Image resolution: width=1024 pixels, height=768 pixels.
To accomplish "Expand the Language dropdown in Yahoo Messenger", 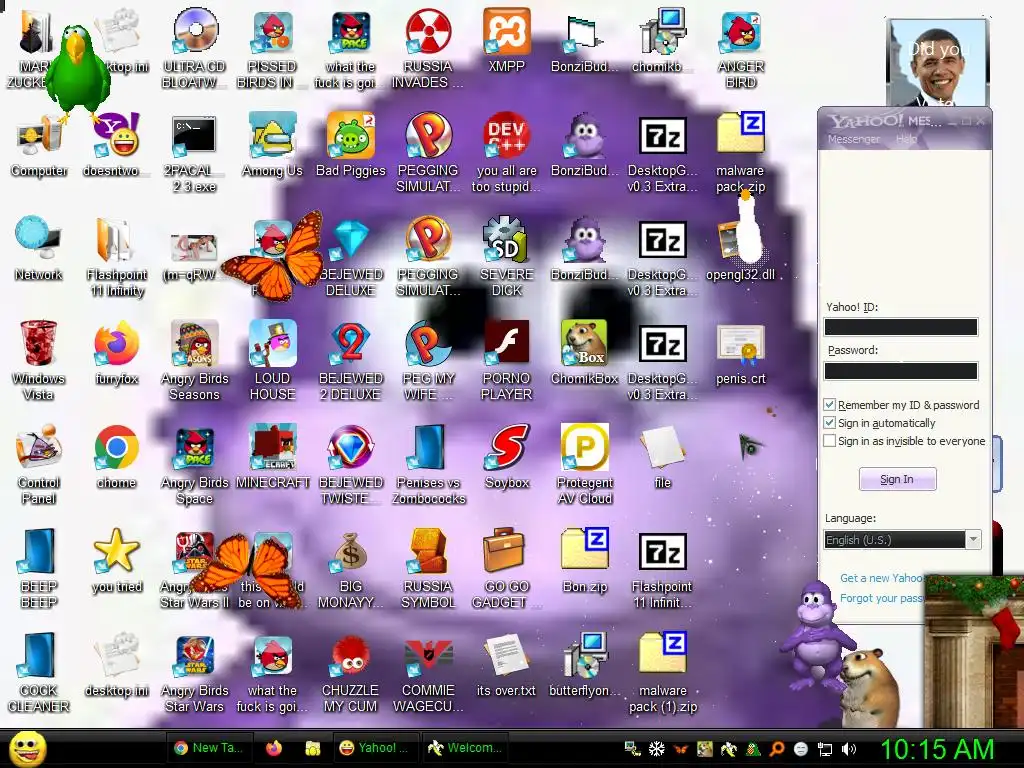I will coord(973,540).
